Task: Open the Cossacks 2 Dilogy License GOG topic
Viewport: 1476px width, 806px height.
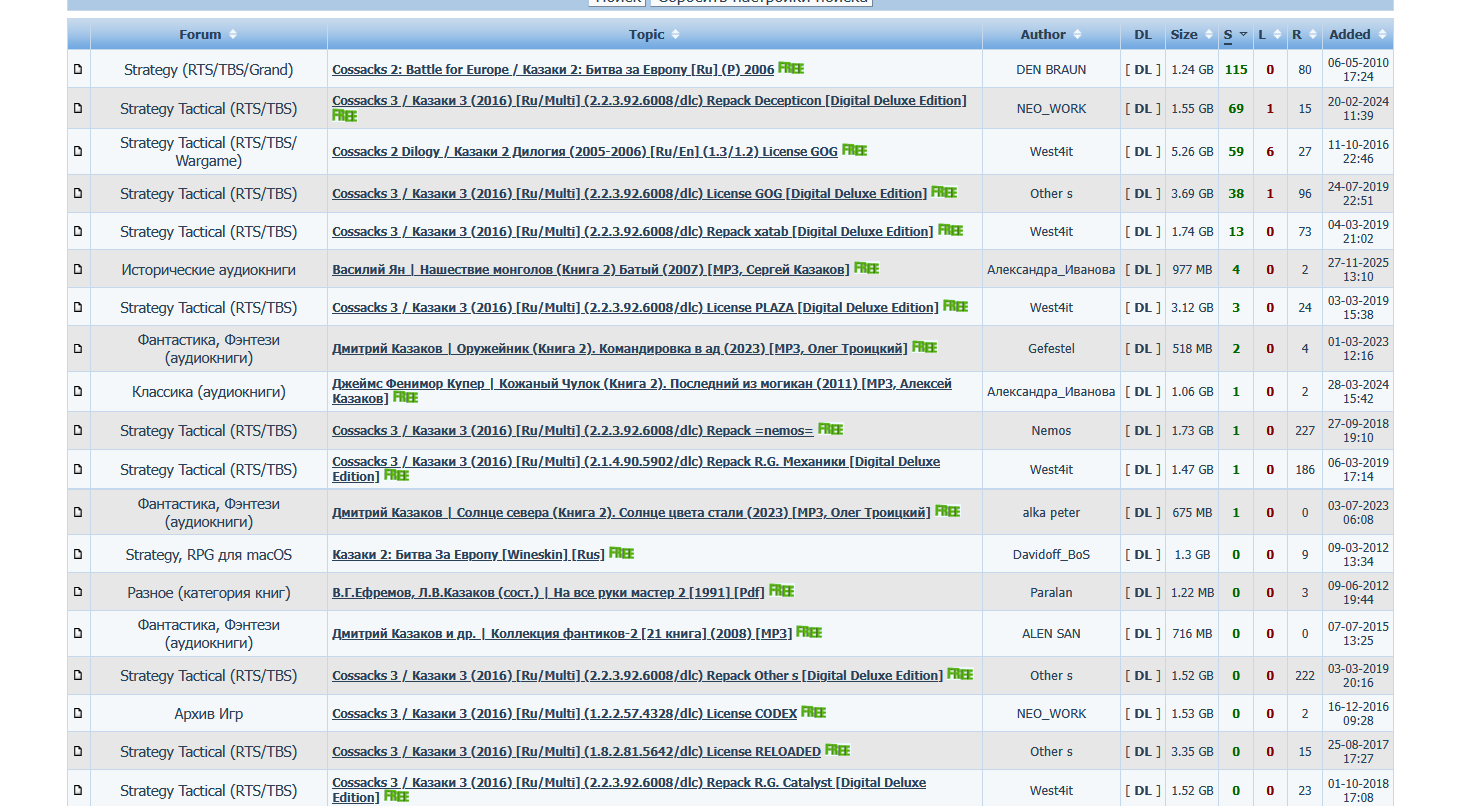Action: [x=585, y=152]
